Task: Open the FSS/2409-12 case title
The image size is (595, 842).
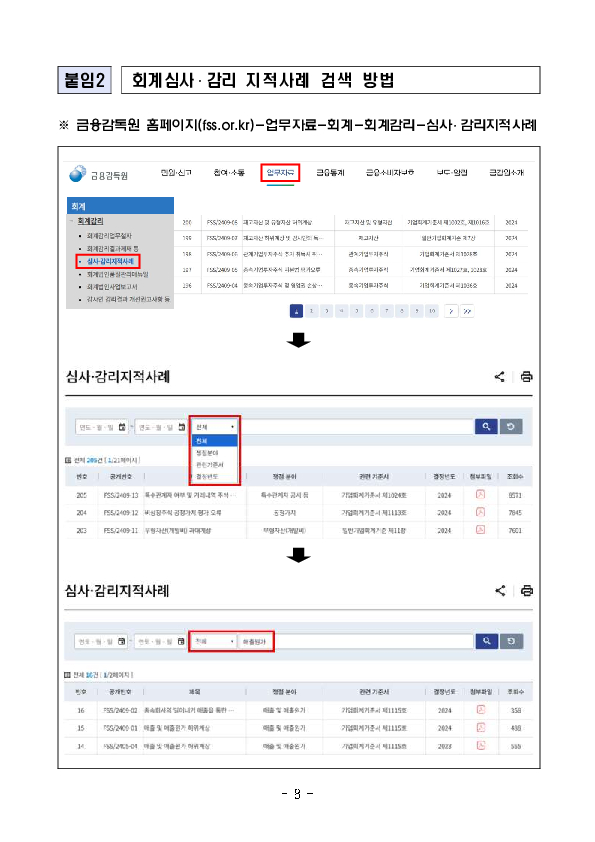Action: 183,513
